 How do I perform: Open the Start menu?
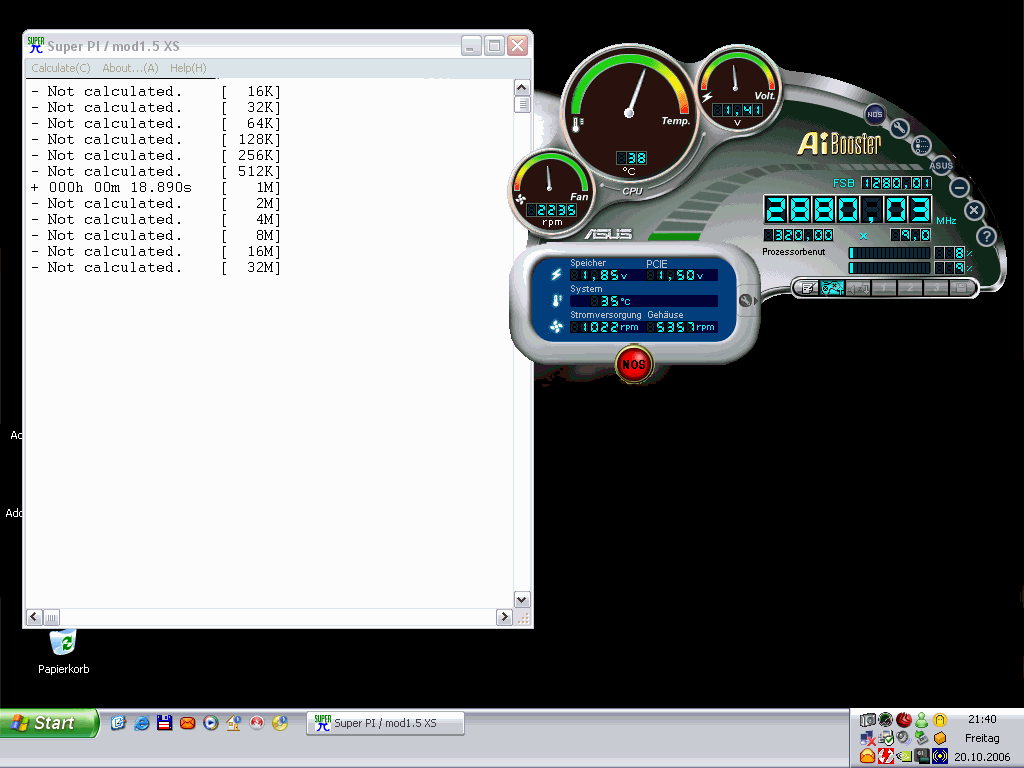49,723
